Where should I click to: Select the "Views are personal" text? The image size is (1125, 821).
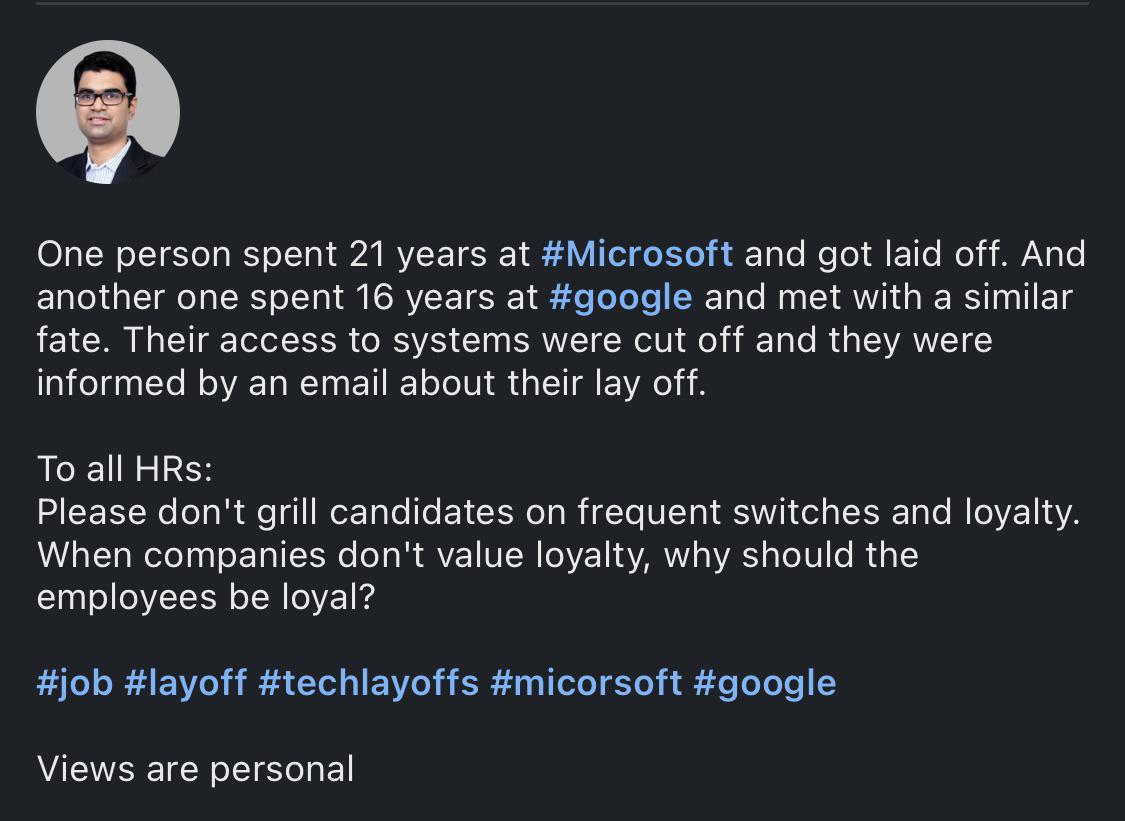(x=195, y=768)
